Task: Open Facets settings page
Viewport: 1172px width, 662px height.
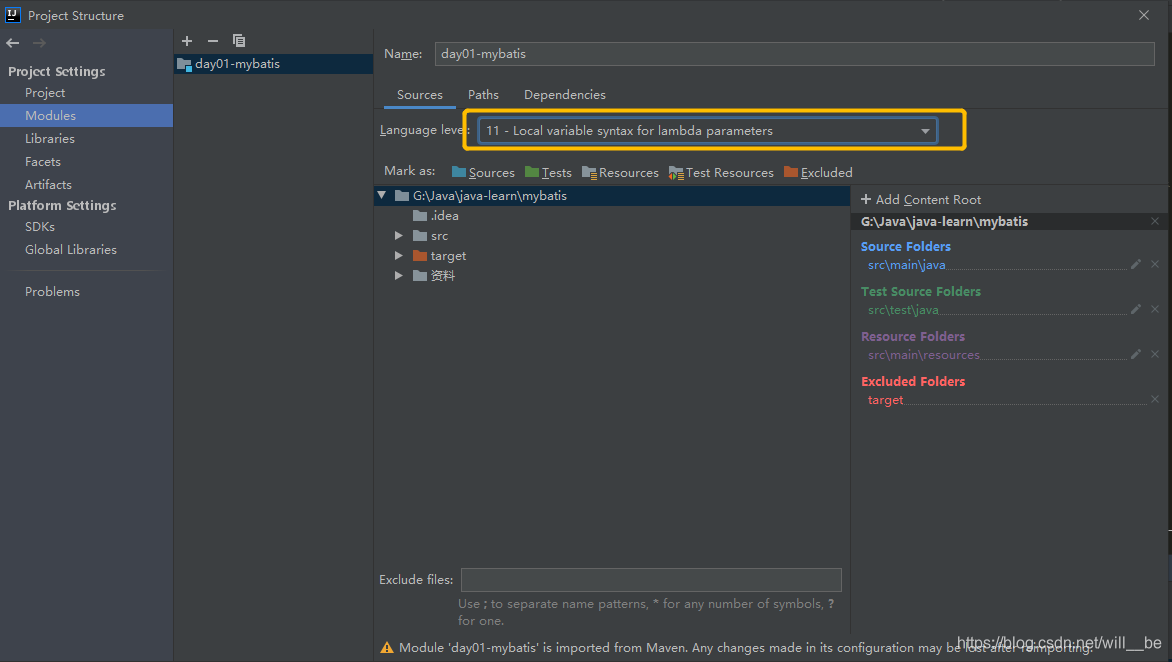Action: tap(43, 161)
